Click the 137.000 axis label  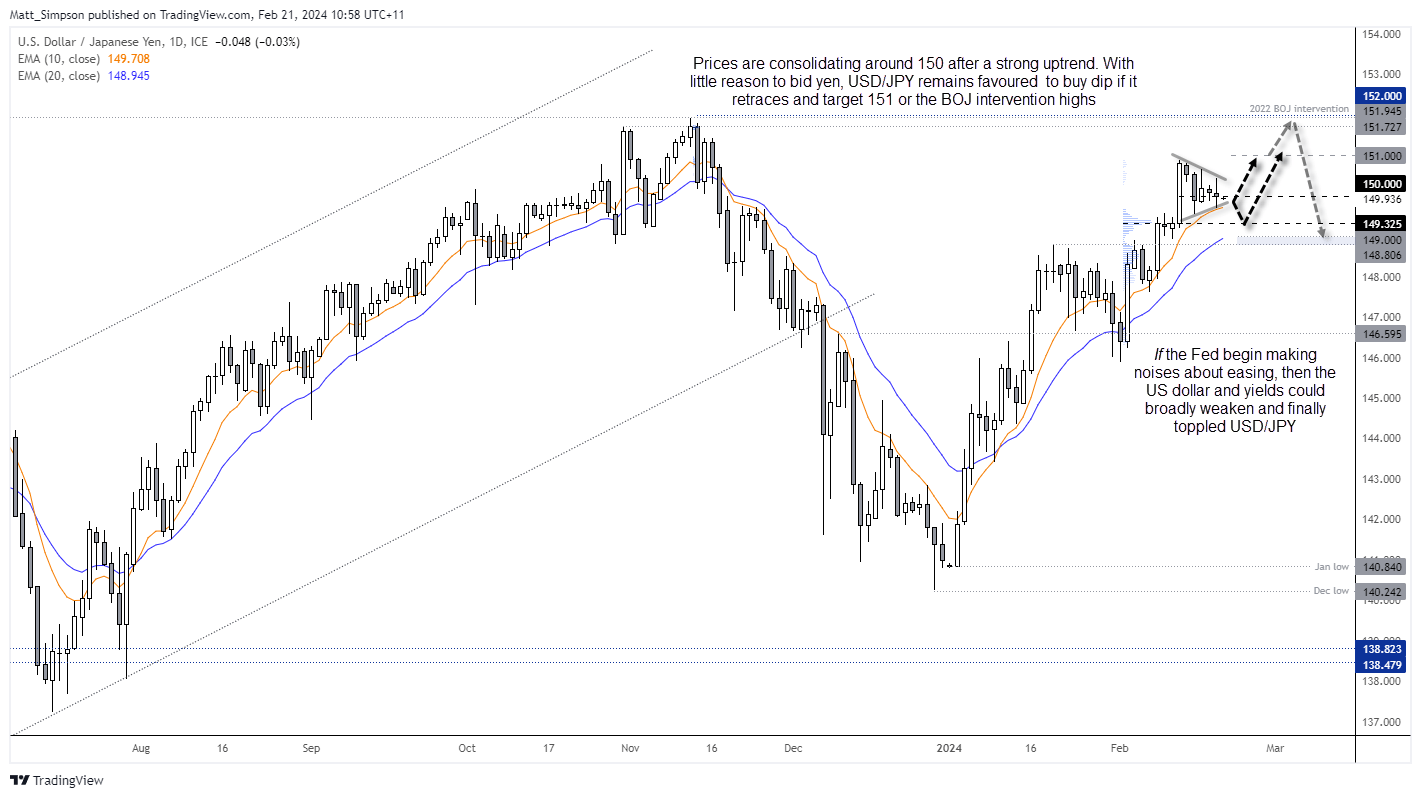click(1381, 721)
